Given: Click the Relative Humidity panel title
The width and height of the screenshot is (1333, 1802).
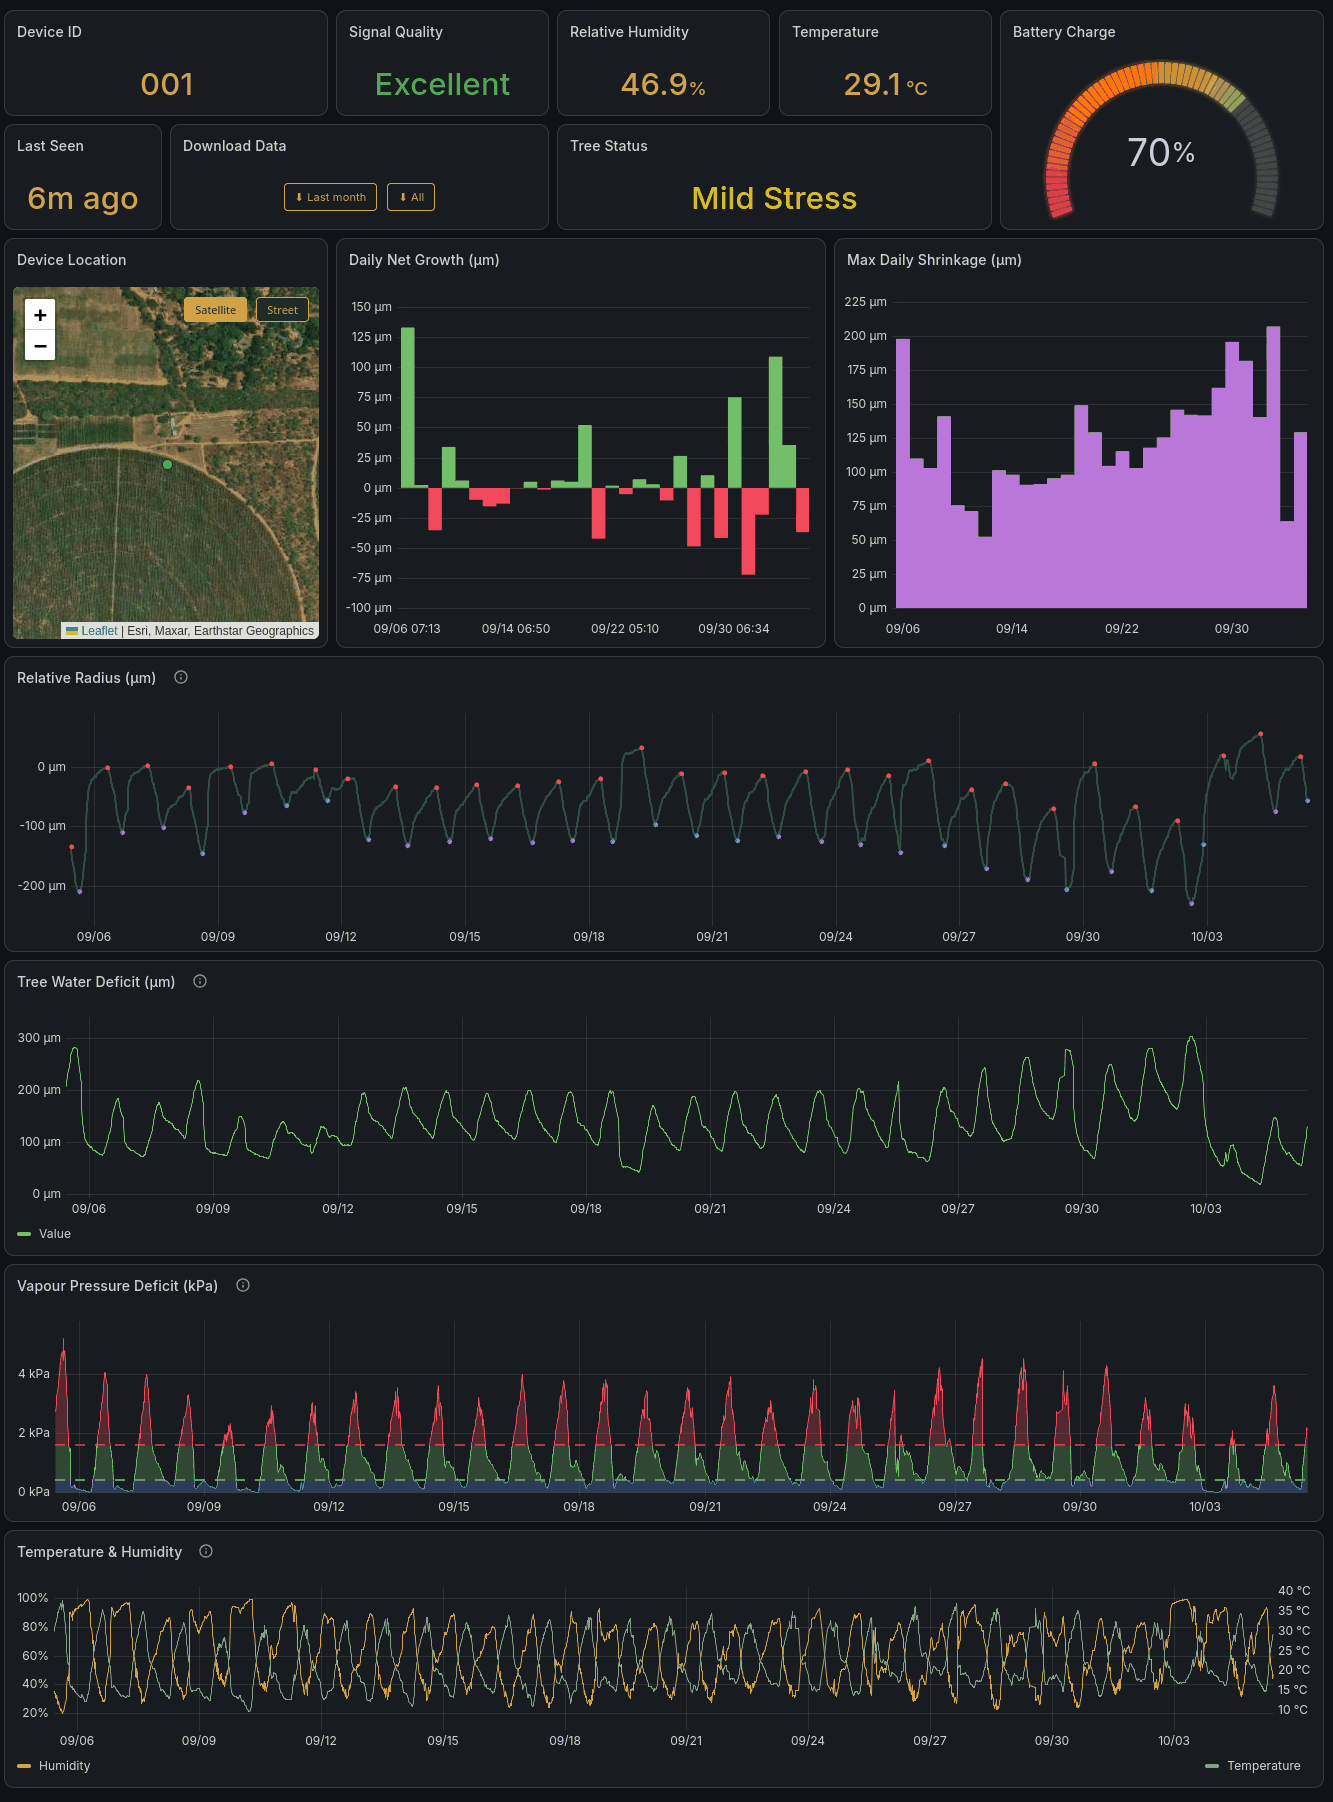Looking at the screenshot, I should click(629, 32).
